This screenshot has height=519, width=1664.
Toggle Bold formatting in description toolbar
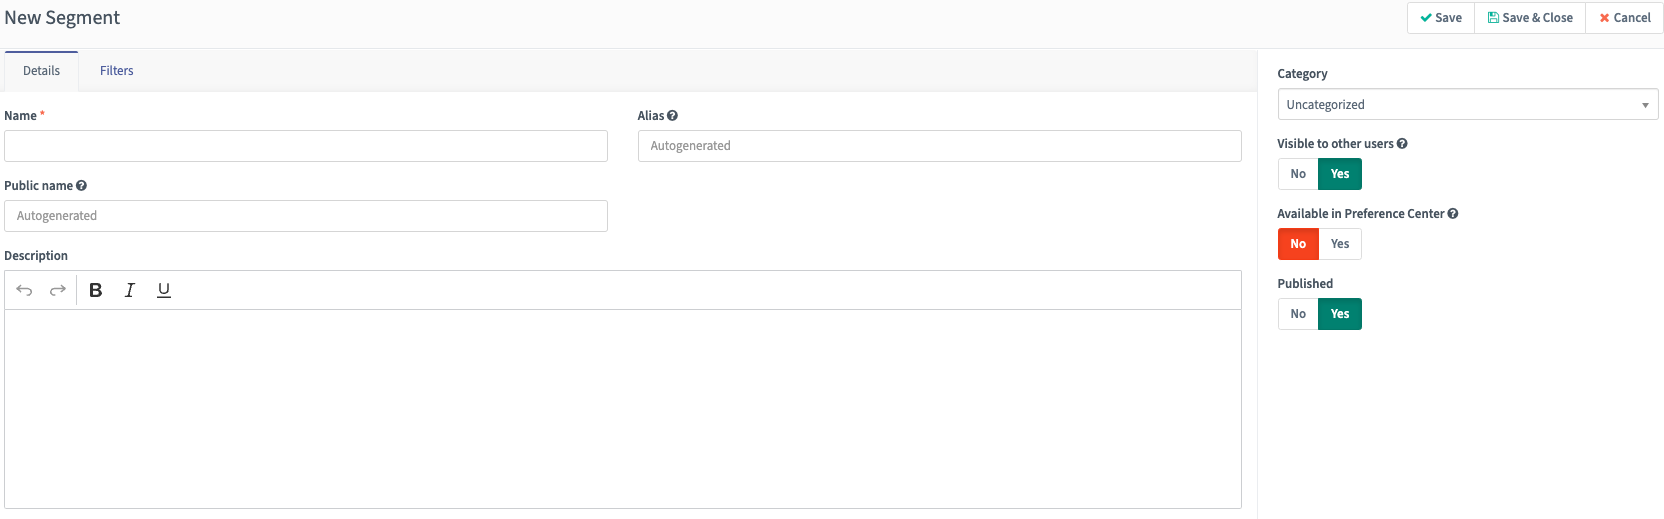tap(96, 290)
